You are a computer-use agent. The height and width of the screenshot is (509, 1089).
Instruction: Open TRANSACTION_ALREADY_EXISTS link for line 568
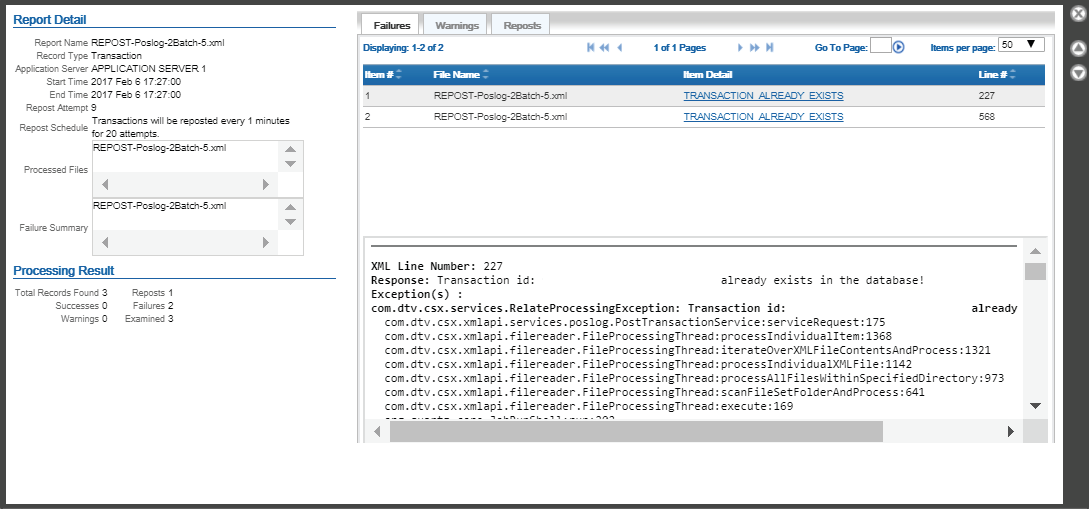(x=763, y=117)
